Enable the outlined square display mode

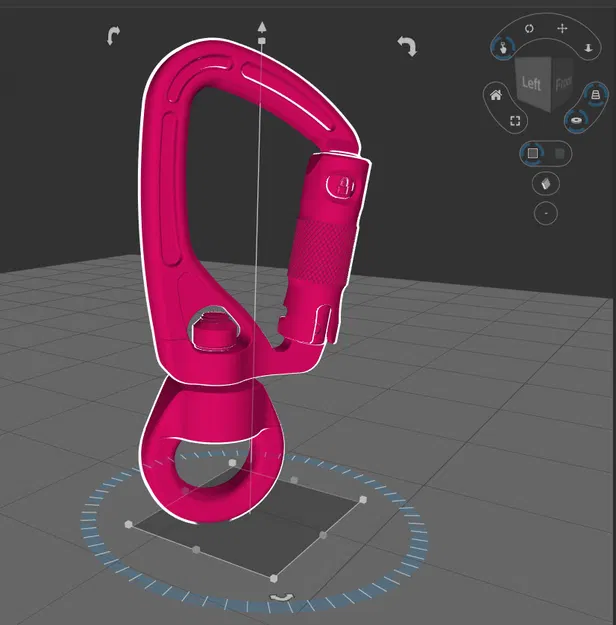[533, 153]
